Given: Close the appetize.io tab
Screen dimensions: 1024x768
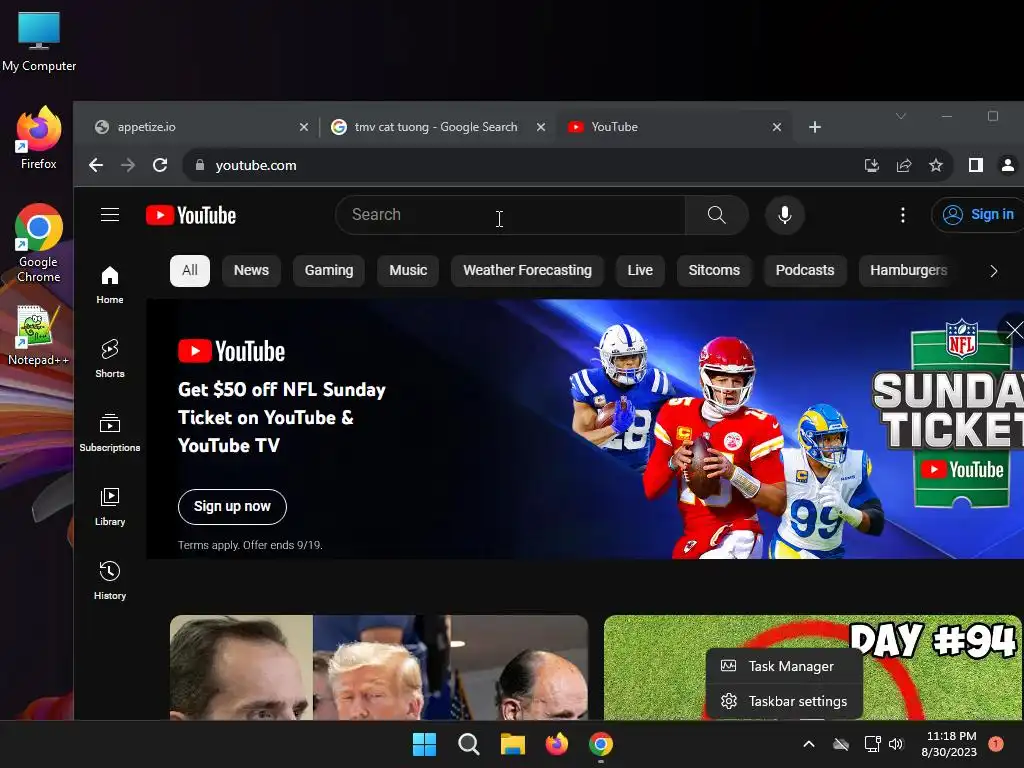Looking at the screenshot, I should [304, 127].
